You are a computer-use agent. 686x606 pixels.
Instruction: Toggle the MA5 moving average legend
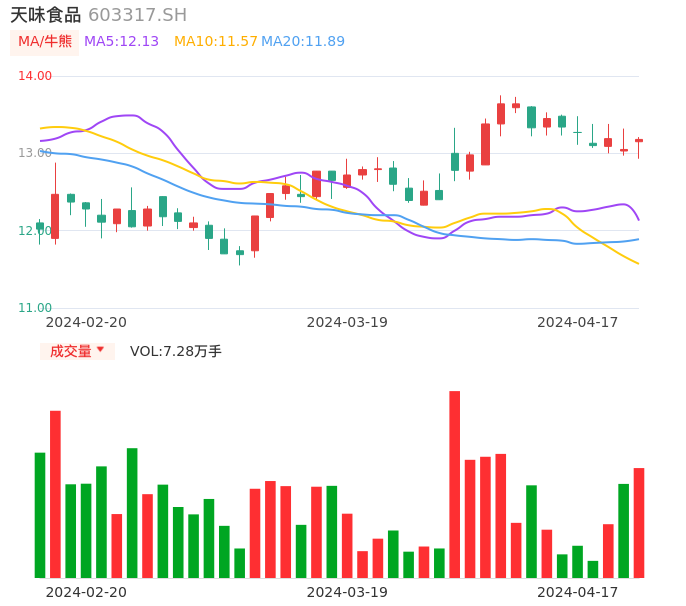[x=121, y=42]
